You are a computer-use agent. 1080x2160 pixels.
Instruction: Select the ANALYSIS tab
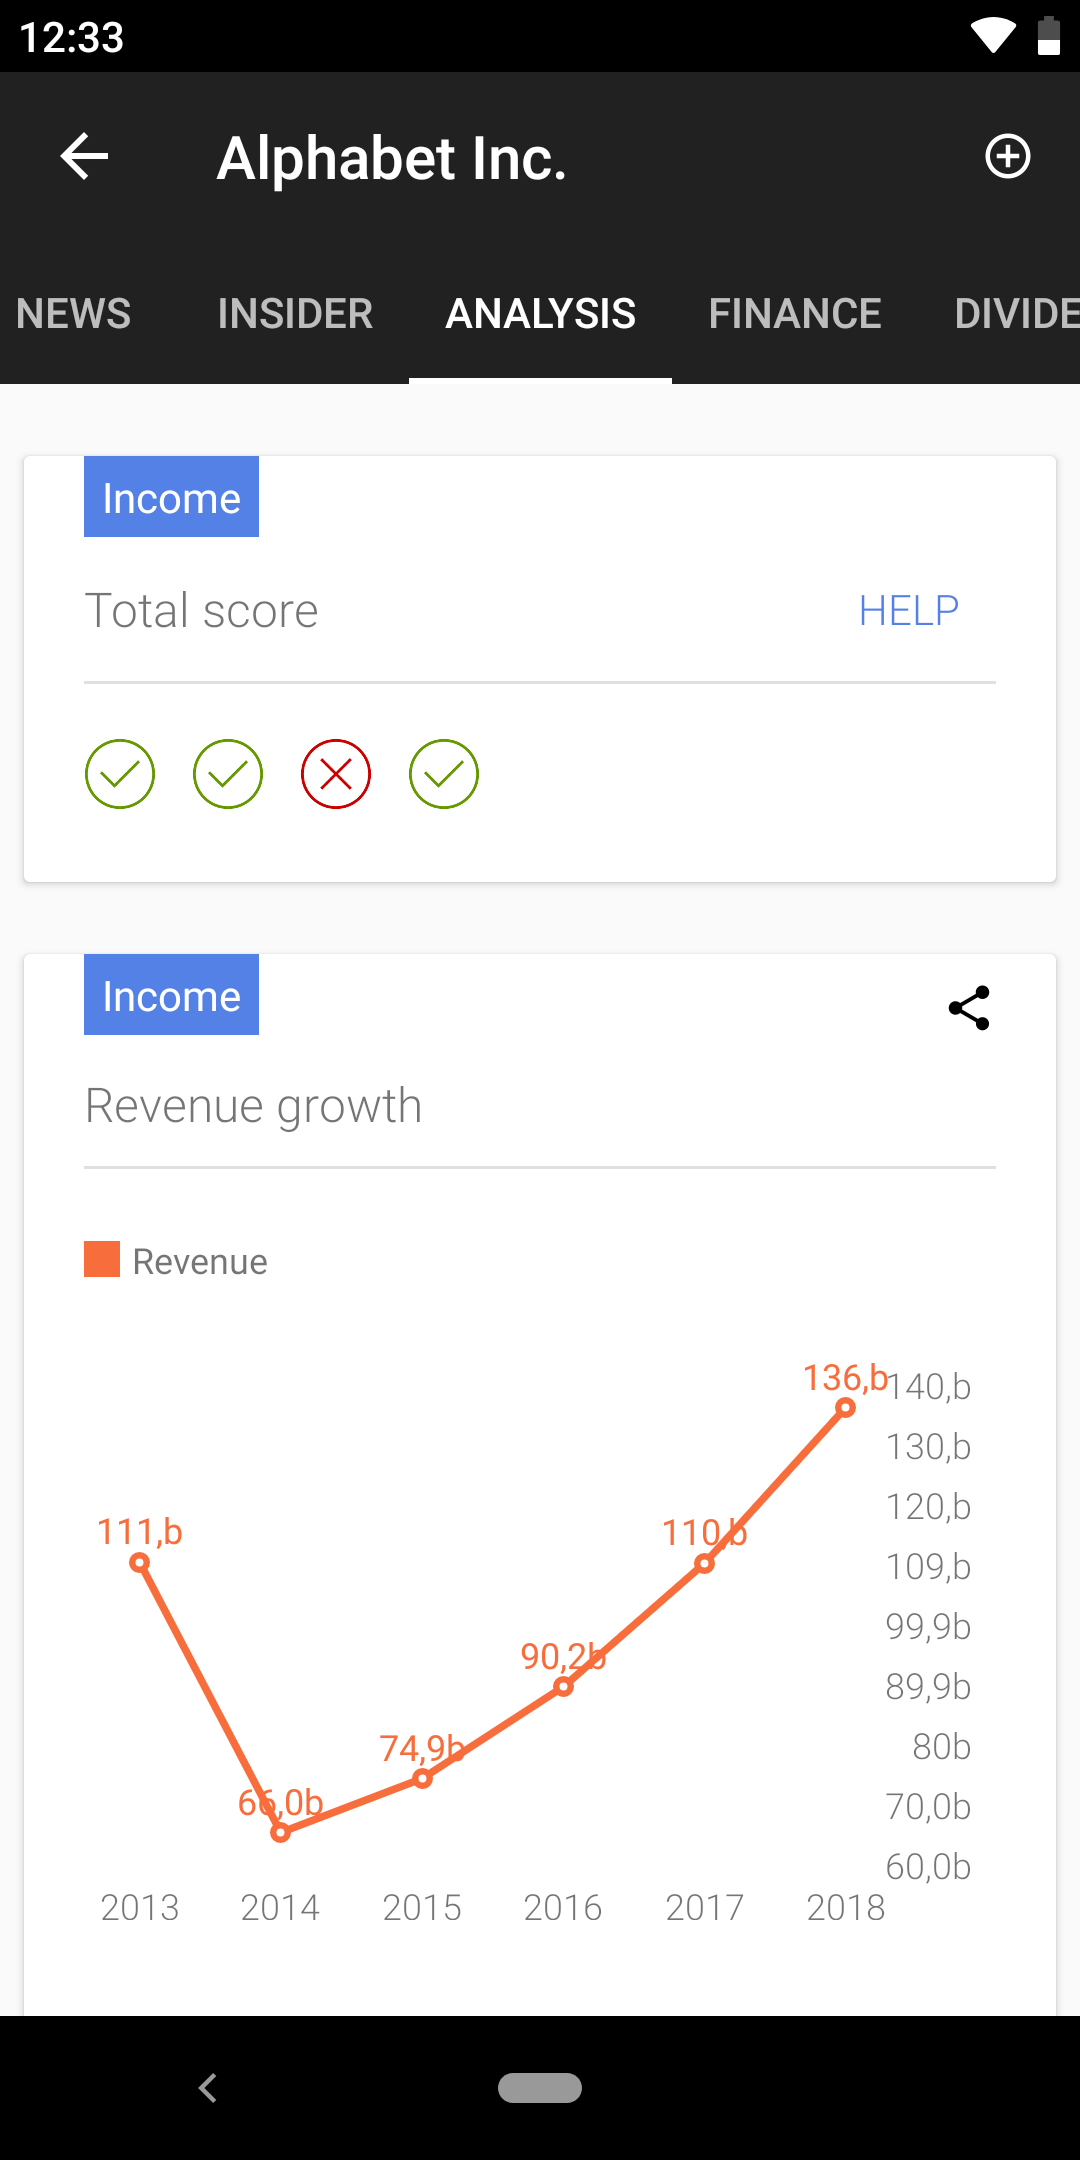click(x=541, y=314)
